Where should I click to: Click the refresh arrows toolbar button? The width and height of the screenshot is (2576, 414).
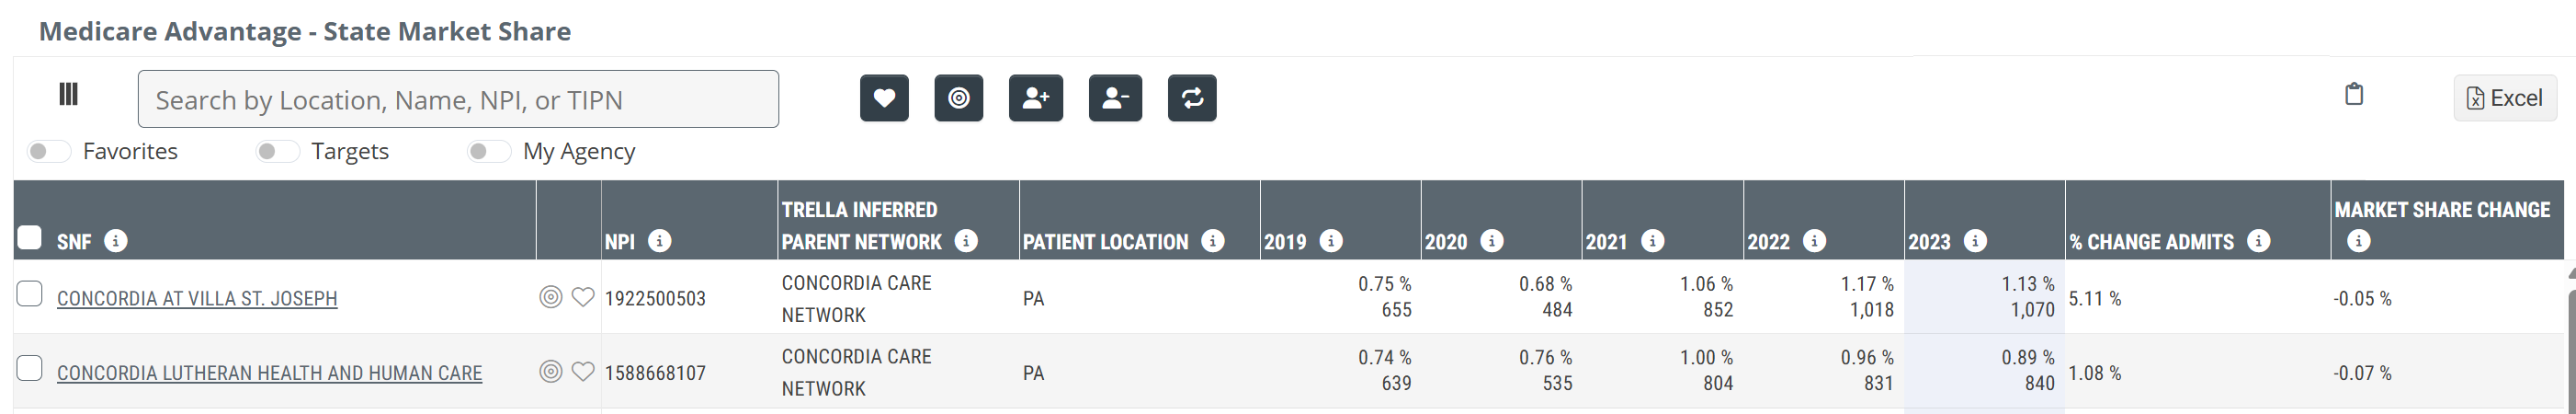(x=1192, y=98)
